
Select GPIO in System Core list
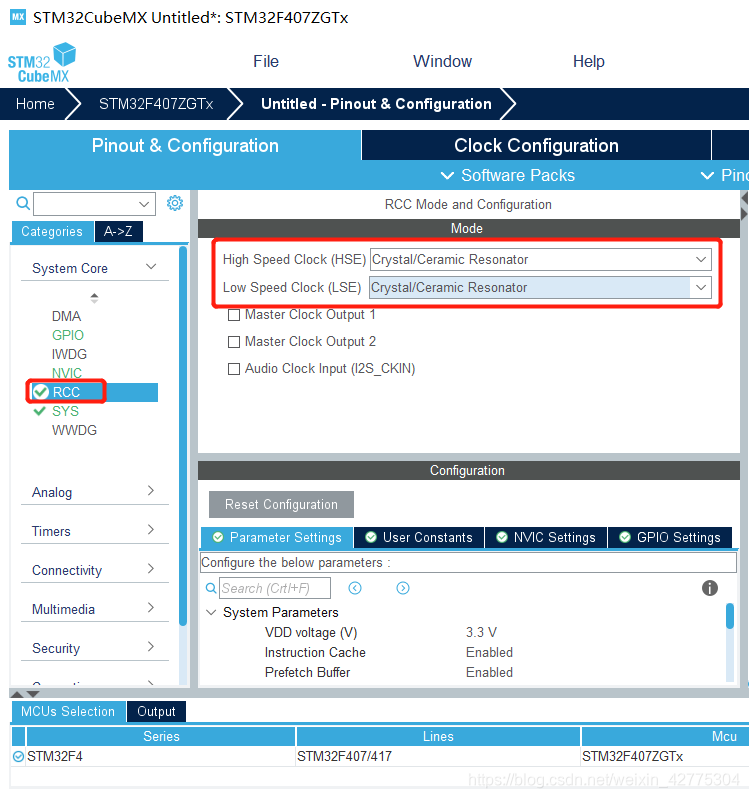pos(68,335)
